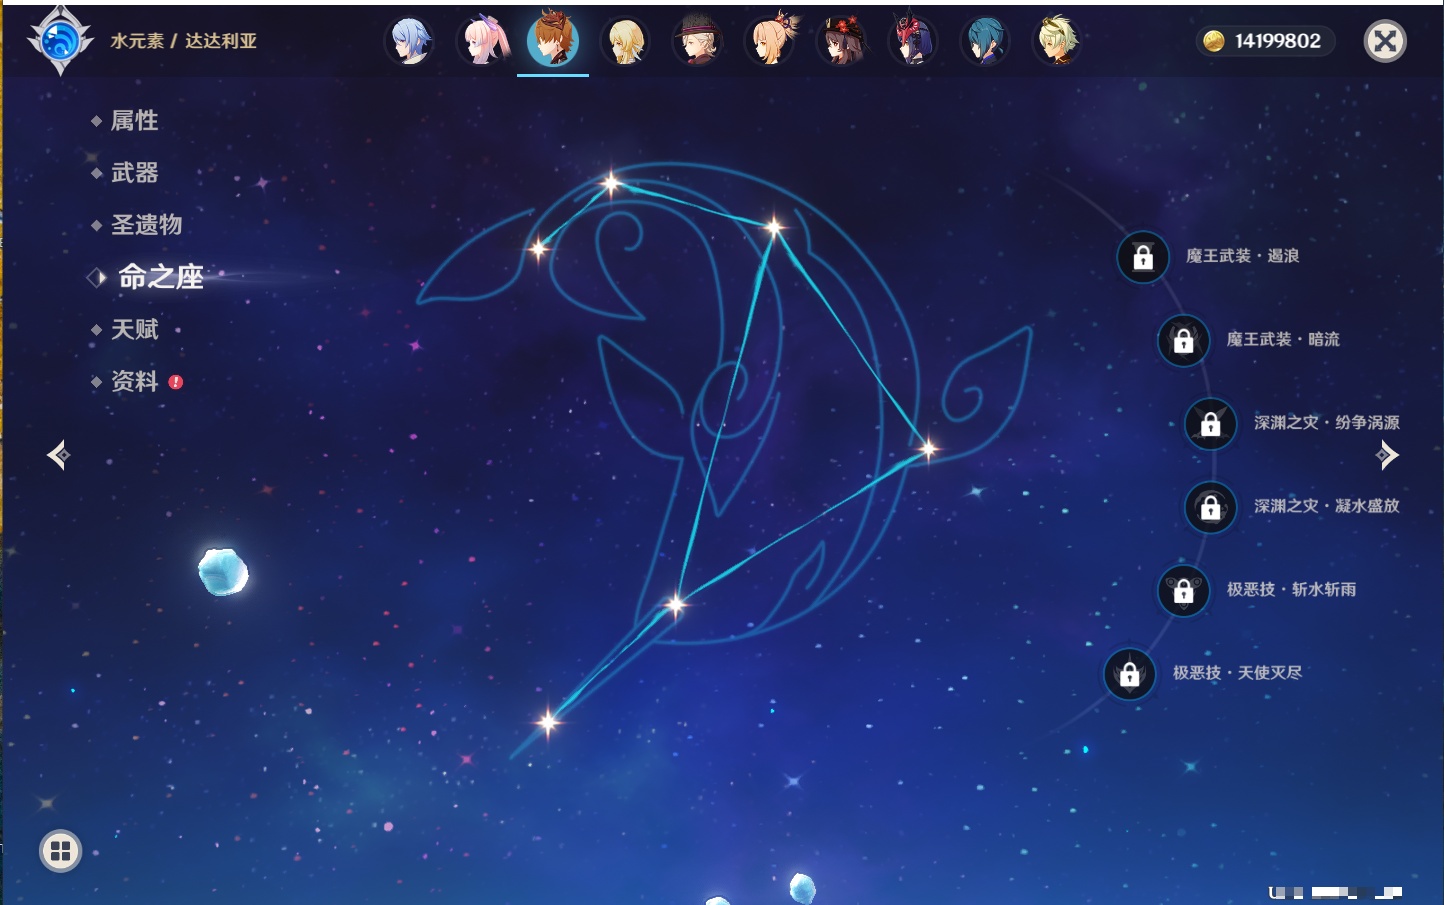The width and height of the screenshot is (1444, 905).
Task: Open the 天赋 talents tab
Action: click(x=134, y=329)
